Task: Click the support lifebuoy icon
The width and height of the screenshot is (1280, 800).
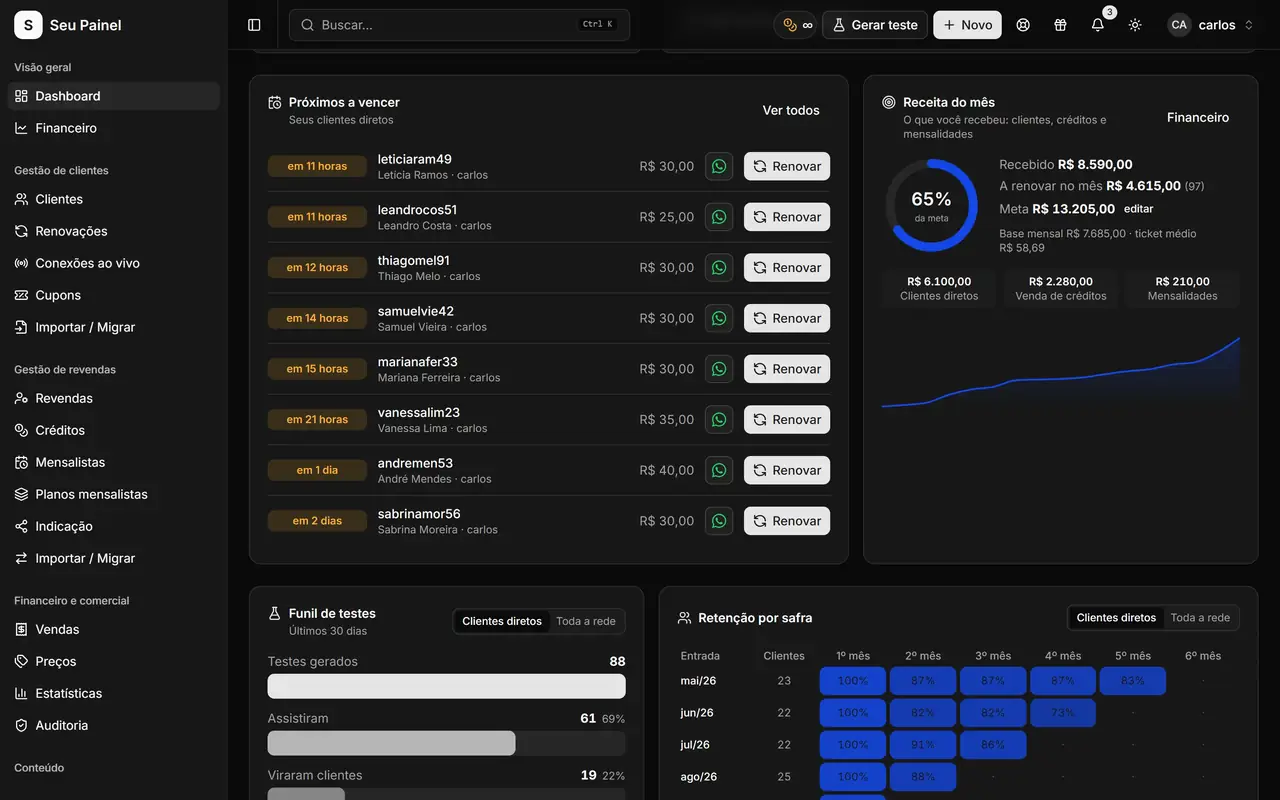Action: (x=1023, y=25)
